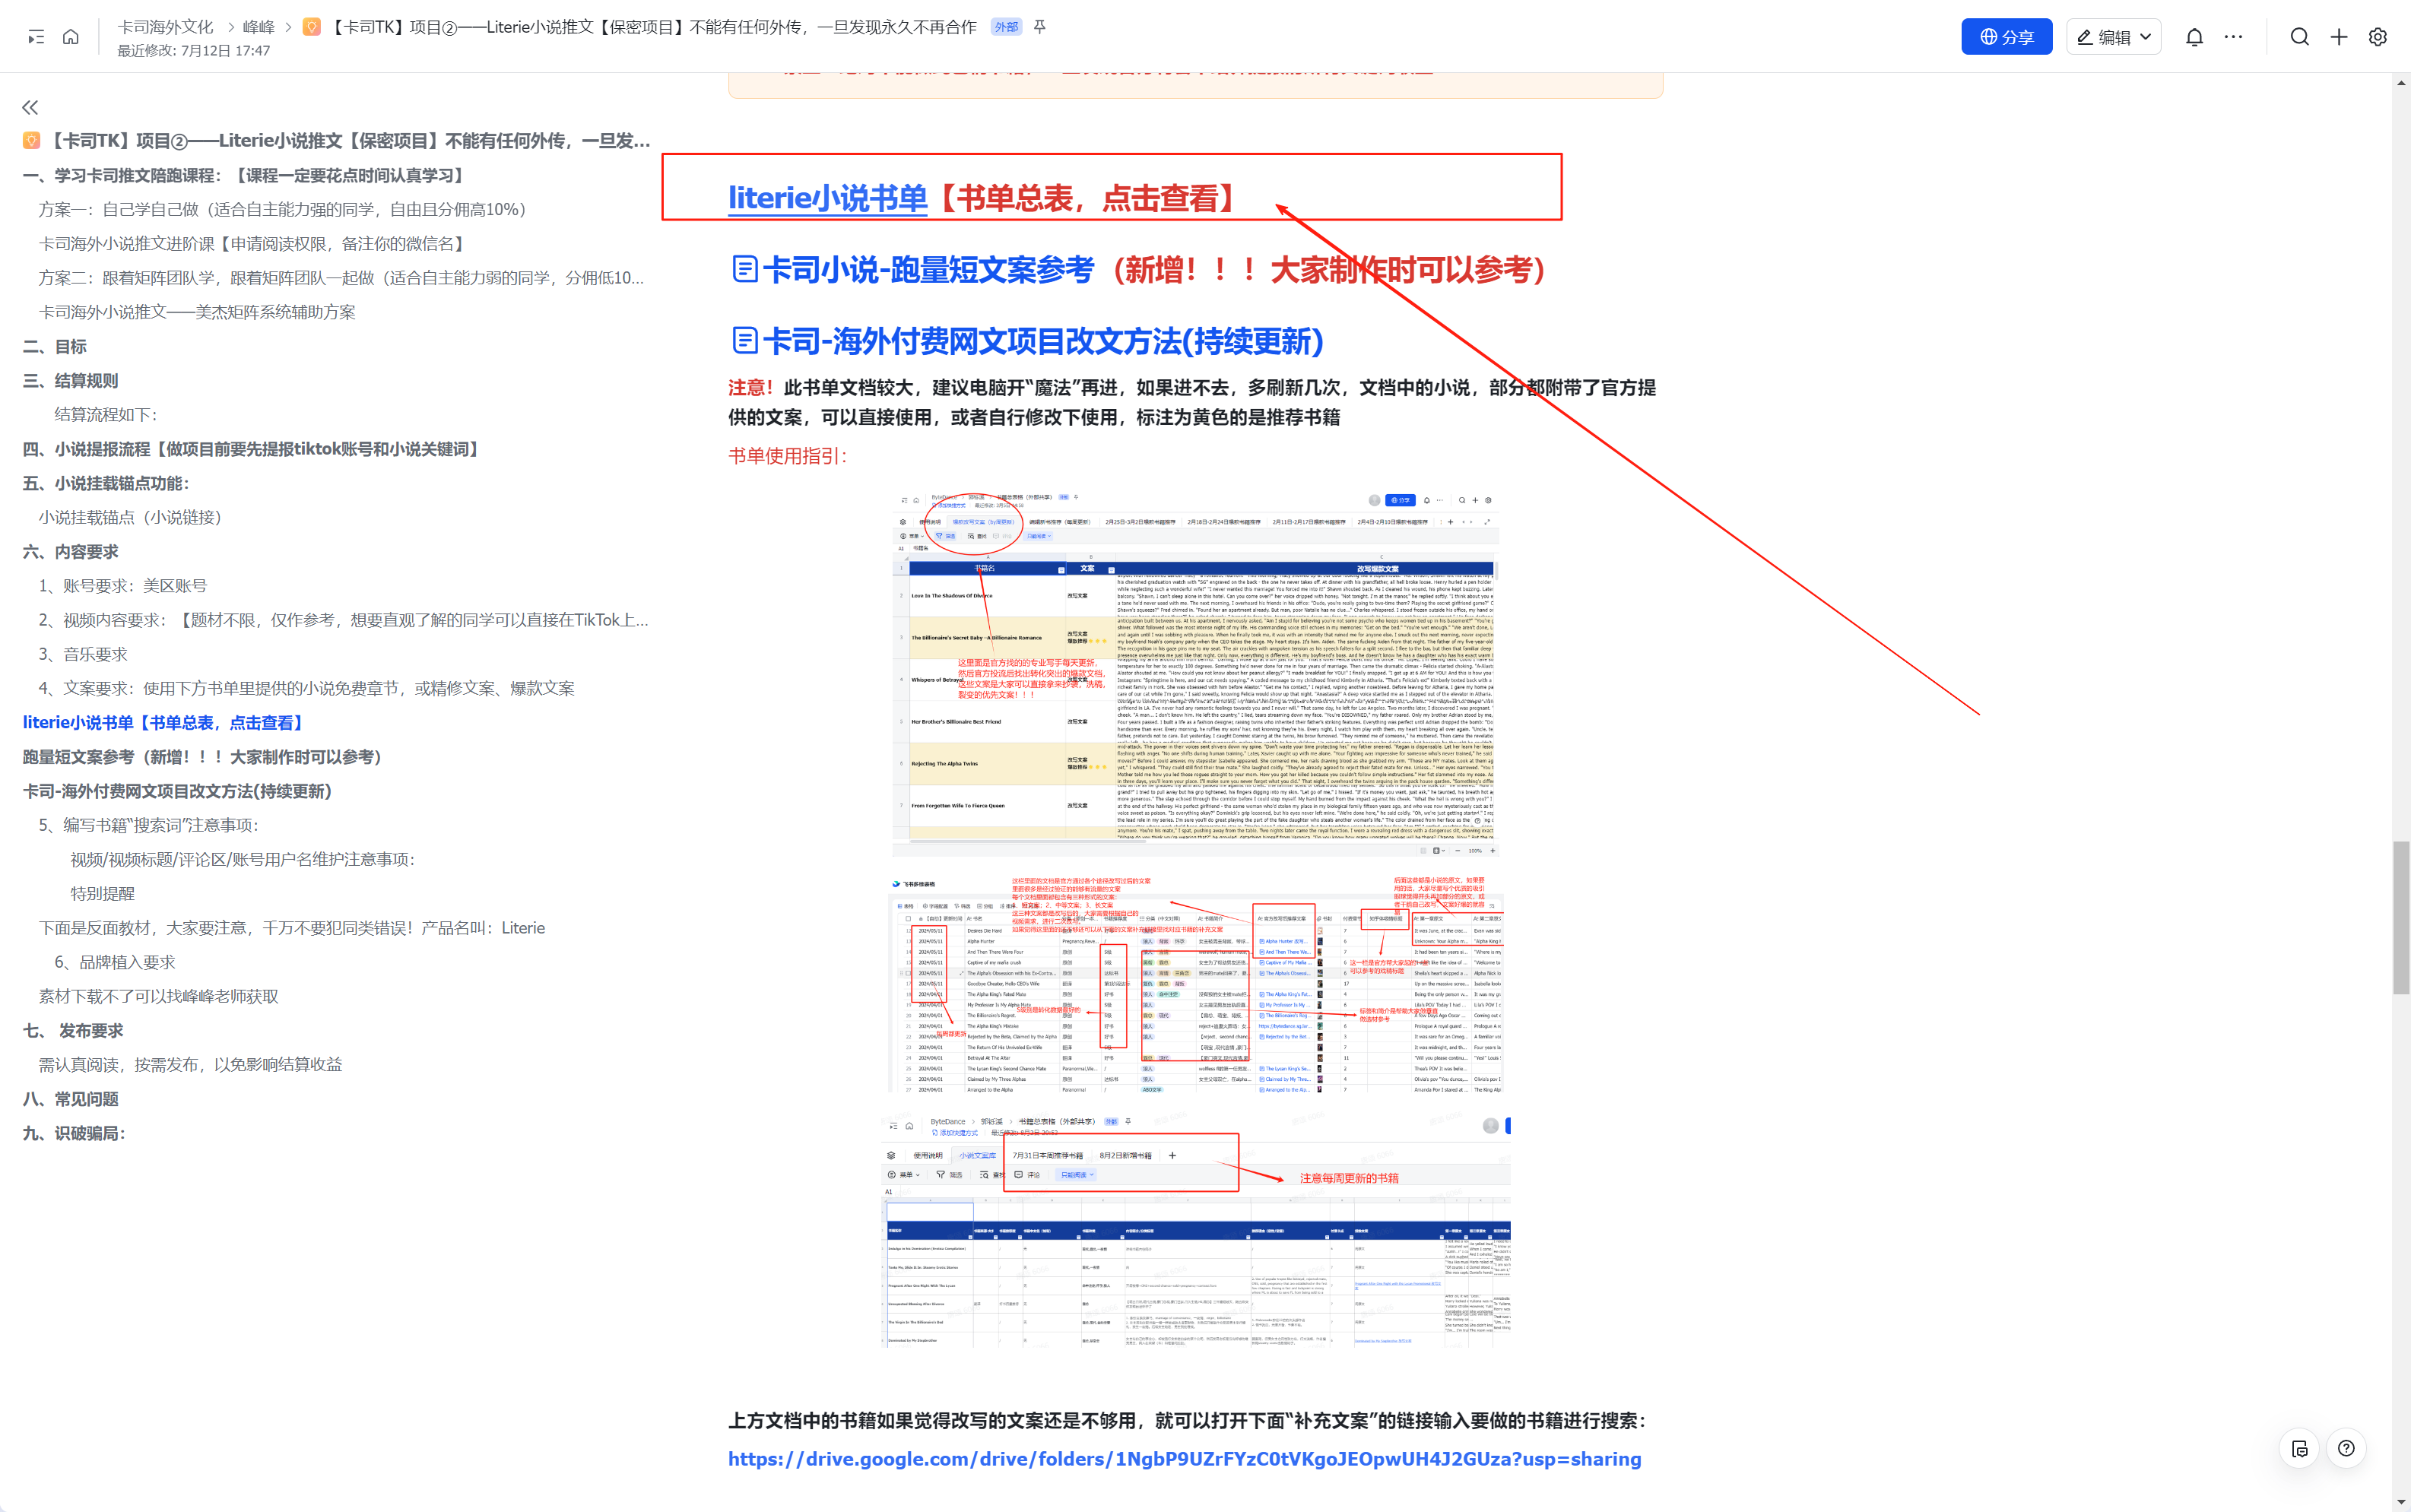Jump to section 一、学习卡司推文陪跑课程
The width and height of the screenshot is (2411, 1512).
pyautogui.click(x=246, y=175)
